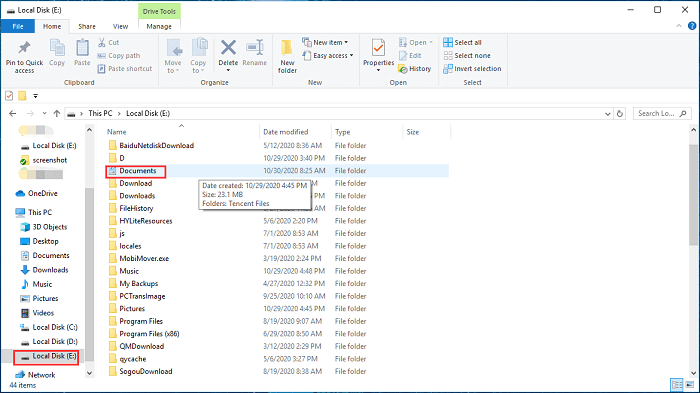The image size is (700, 393).
Task: Click the Search Local Disk field
Action: (x=662, y=113)
